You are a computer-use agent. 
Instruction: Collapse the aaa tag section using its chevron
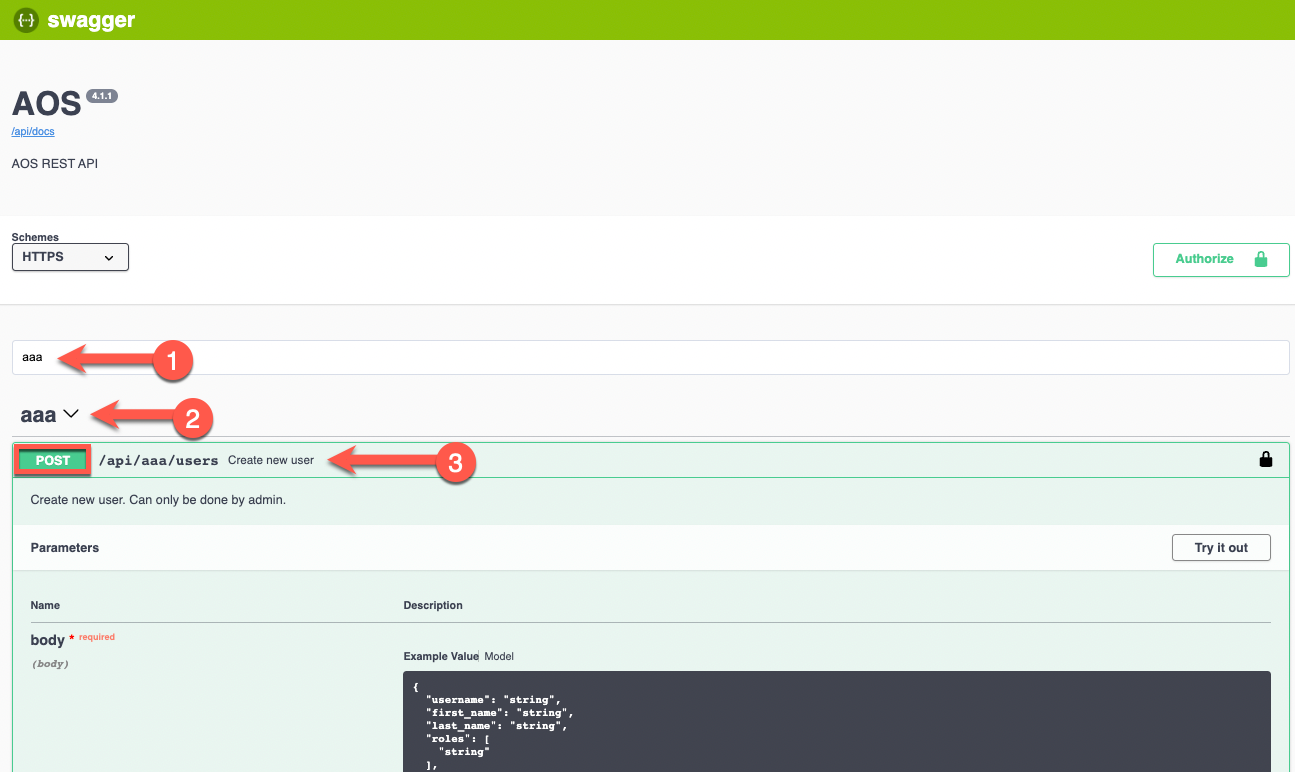[x=70, y=412]
